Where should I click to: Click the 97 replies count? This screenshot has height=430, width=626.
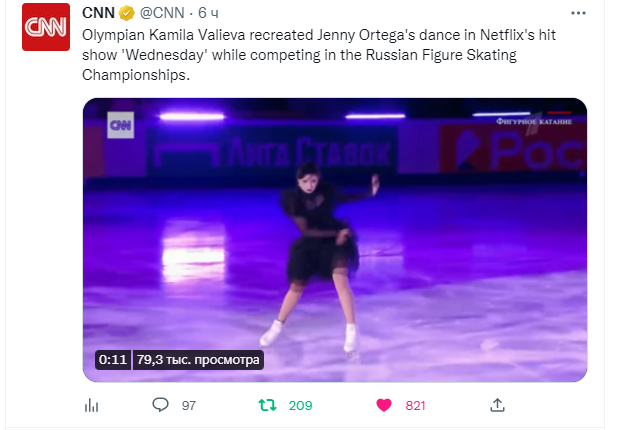click(188, 405)
